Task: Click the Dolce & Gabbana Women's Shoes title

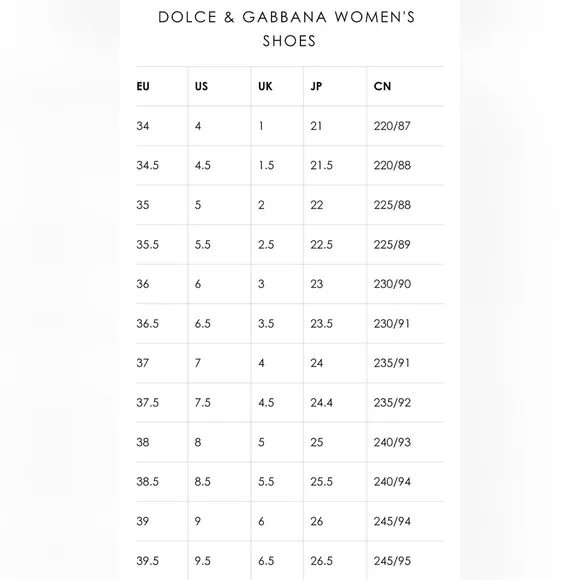Action: coord(287,29)
